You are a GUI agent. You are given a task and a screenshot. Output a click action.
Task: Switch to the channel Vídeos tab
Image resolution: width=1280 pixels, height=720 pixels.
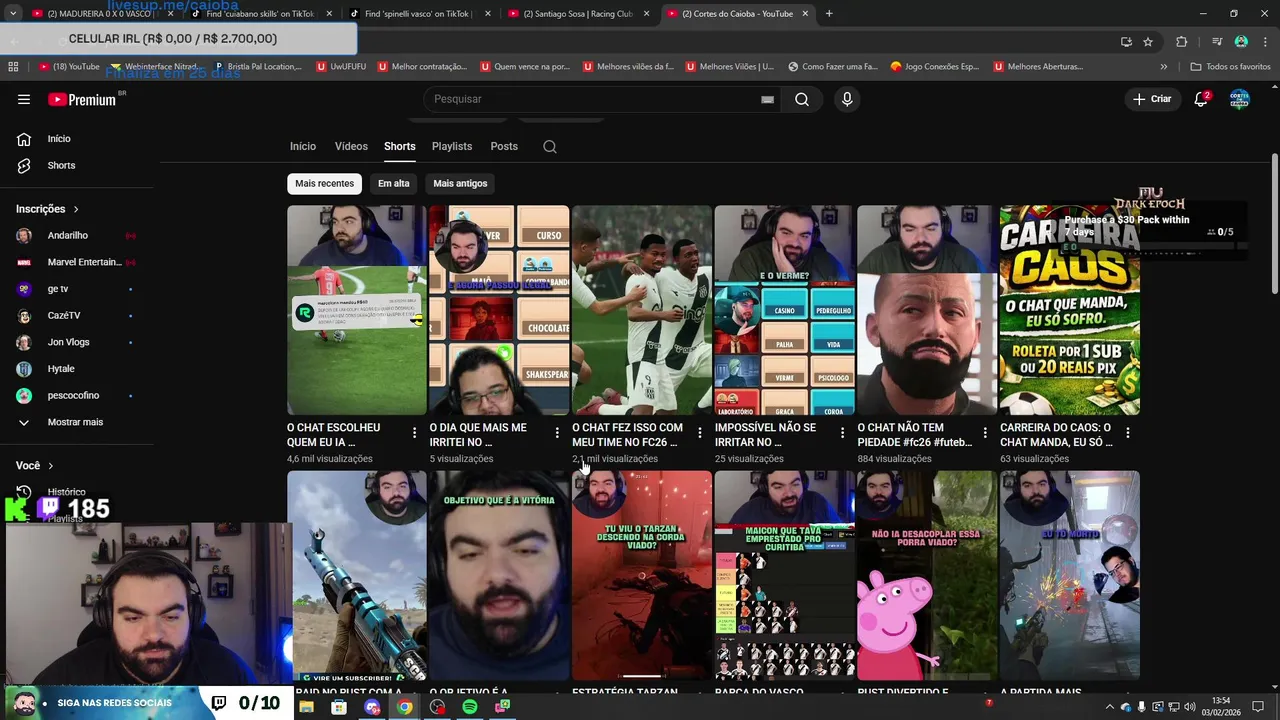351,146
